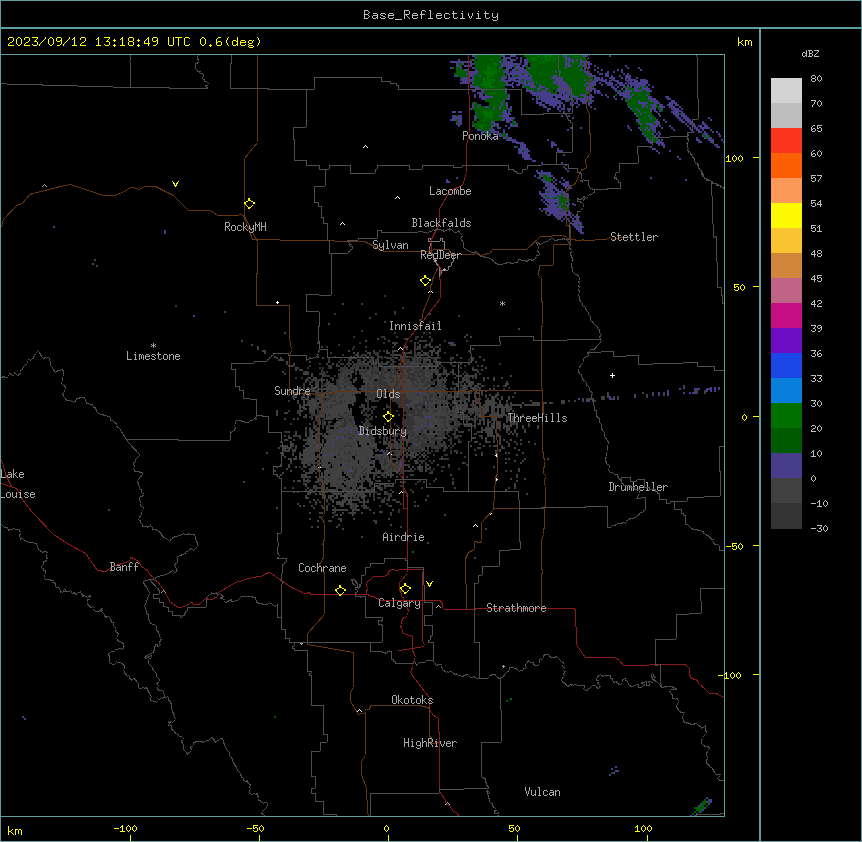Click the yellow diamond marker below RedDeer

(x=426, y=281)
